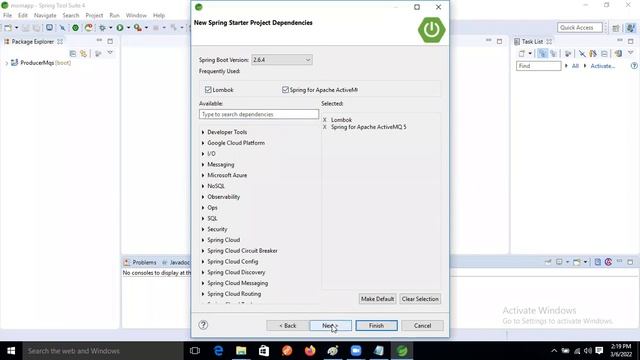Expand the ProducerMqs project tree node
The height and width of the screenshot is (360, 640).
(7, 63)
